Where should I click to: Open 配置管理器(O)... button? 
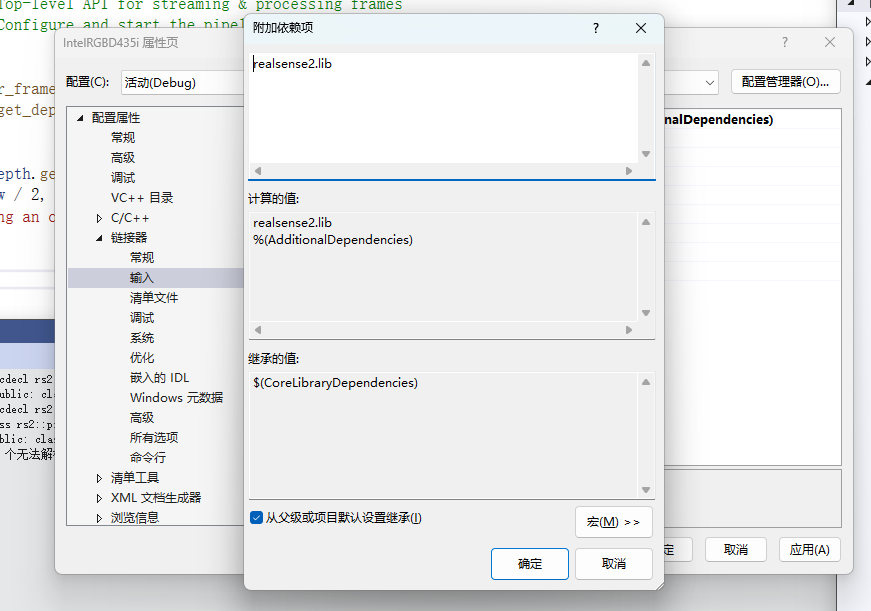785,82
